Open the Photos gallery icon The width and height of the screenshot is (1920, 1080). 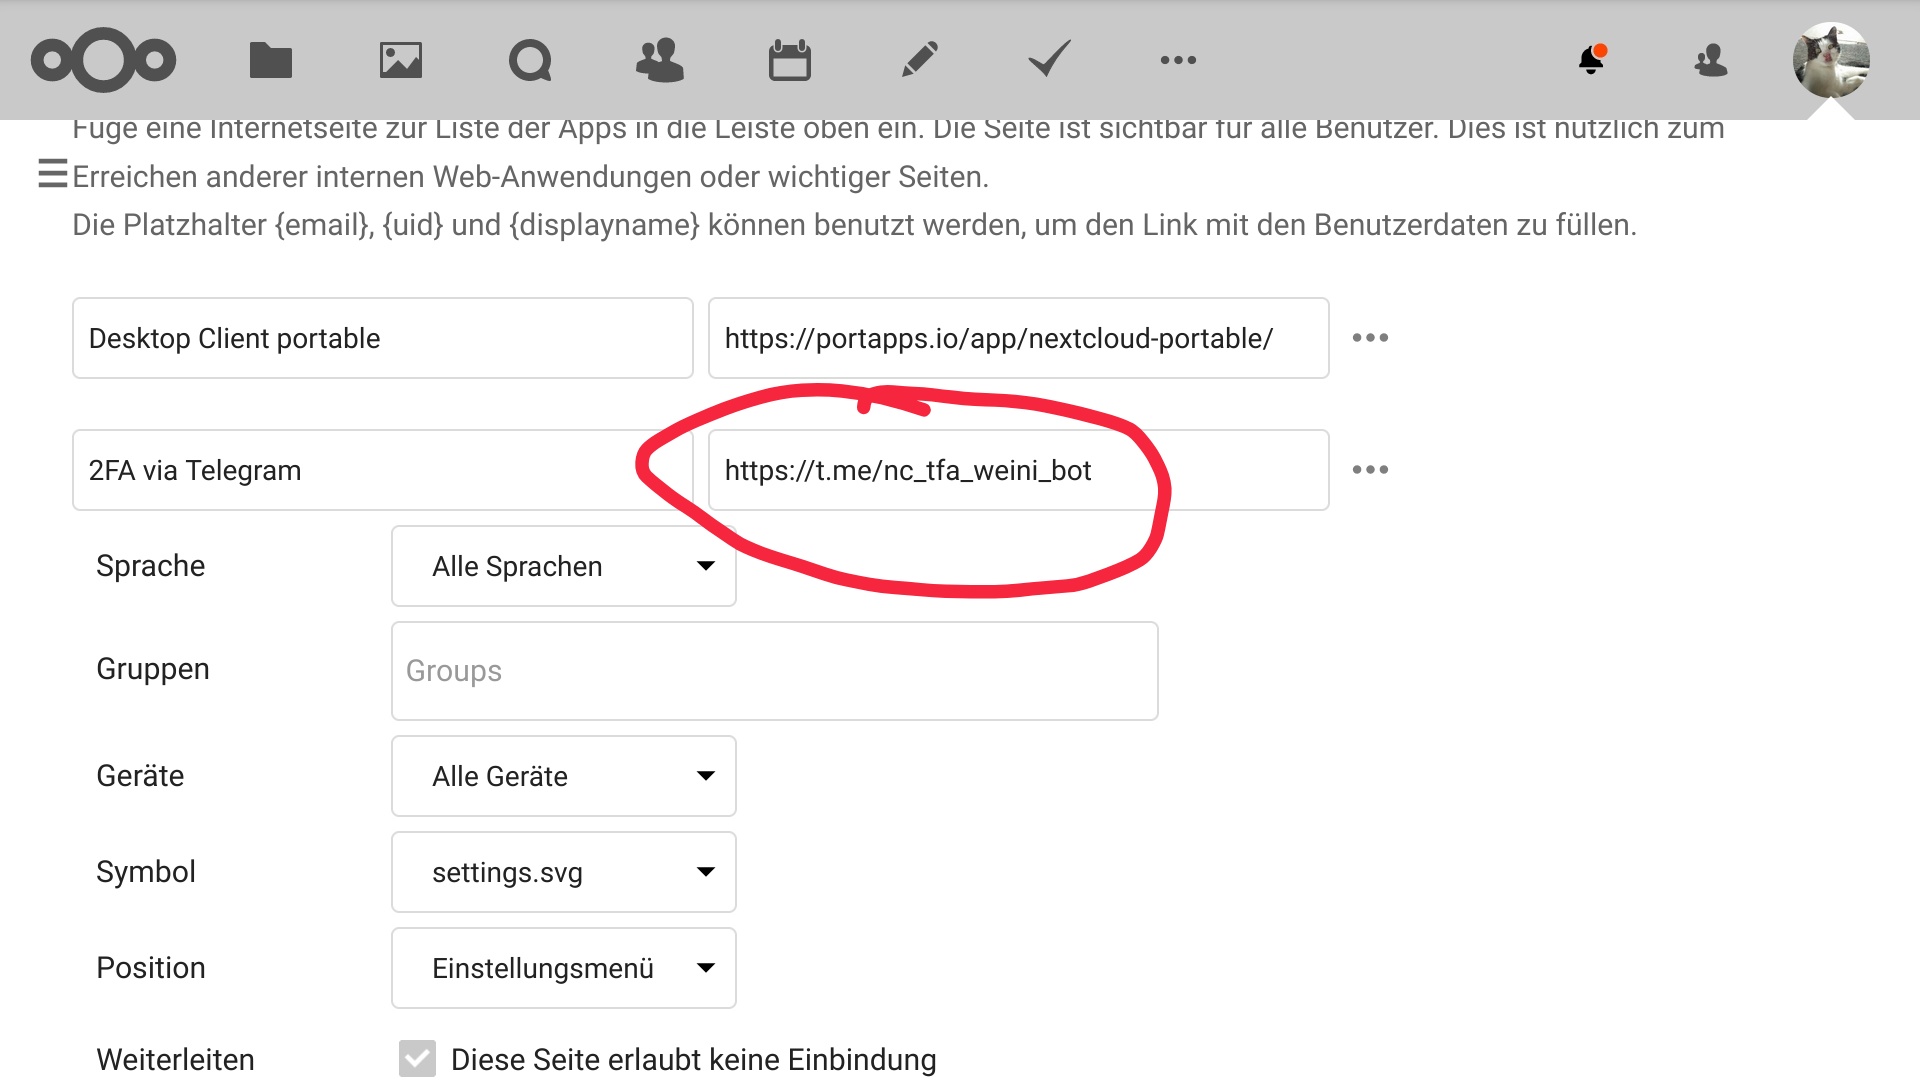[400, 60]
